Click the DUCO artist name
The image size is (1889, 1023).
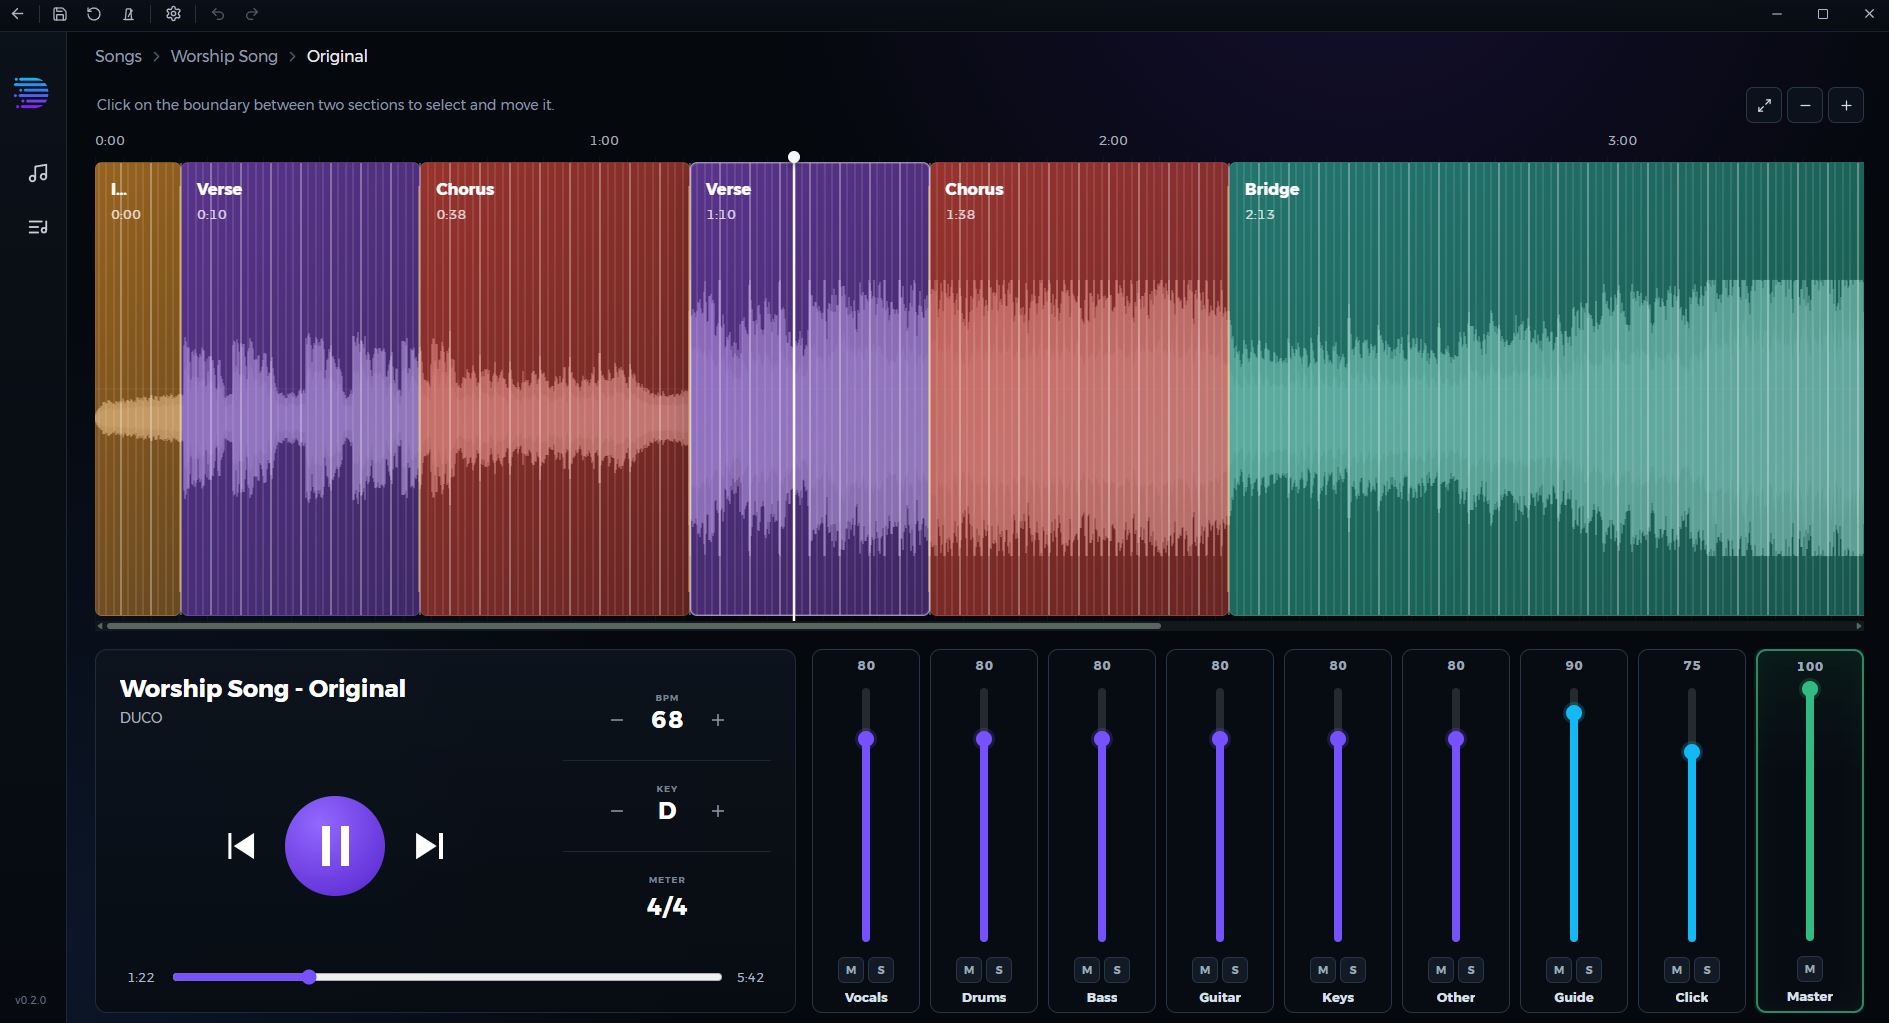point(141,718)
